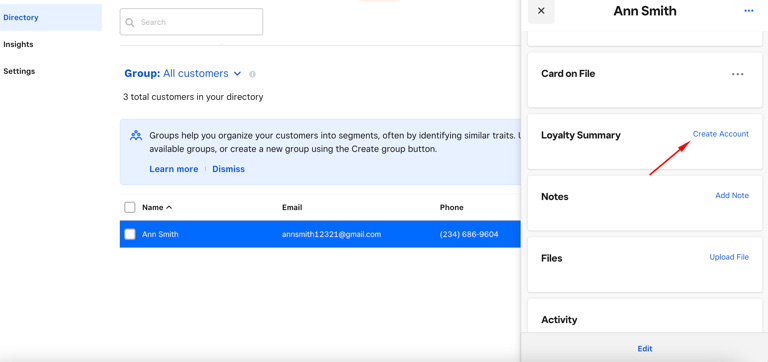The image size is (768, 362).
Task: Sort by Name using the arrow
Action: [x=169, y=207]
